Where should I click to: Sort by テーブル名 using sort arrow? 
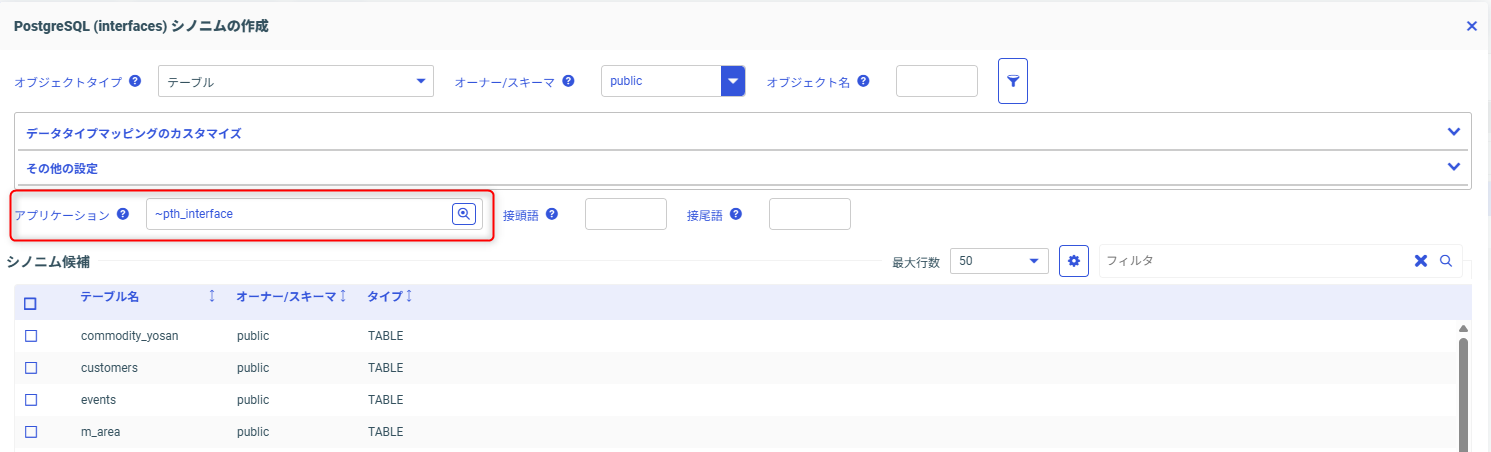(212, 296)
